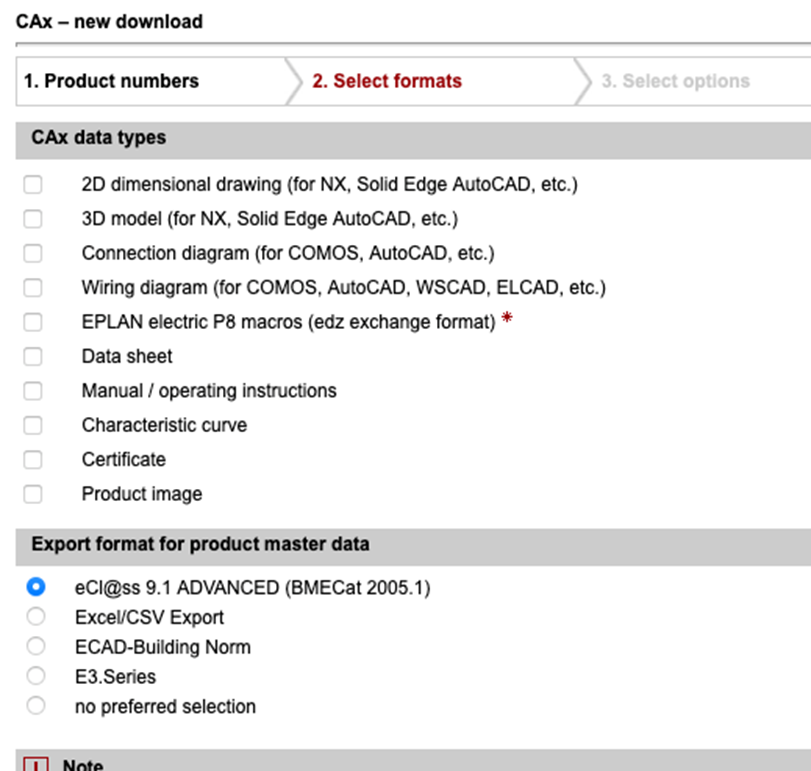This screenshot has width=811, height=771.
Task: Check the 3D model option
Action: (33, 219)
